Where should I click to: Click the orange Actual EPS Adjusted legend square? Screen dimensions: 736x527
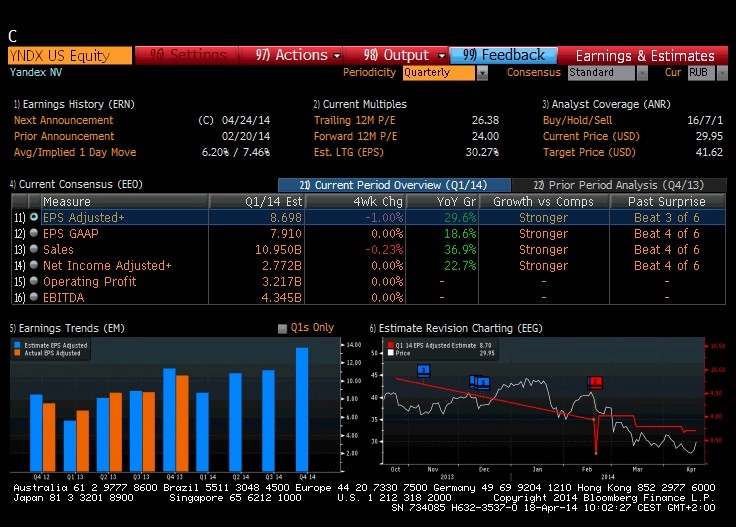point(17,353)
